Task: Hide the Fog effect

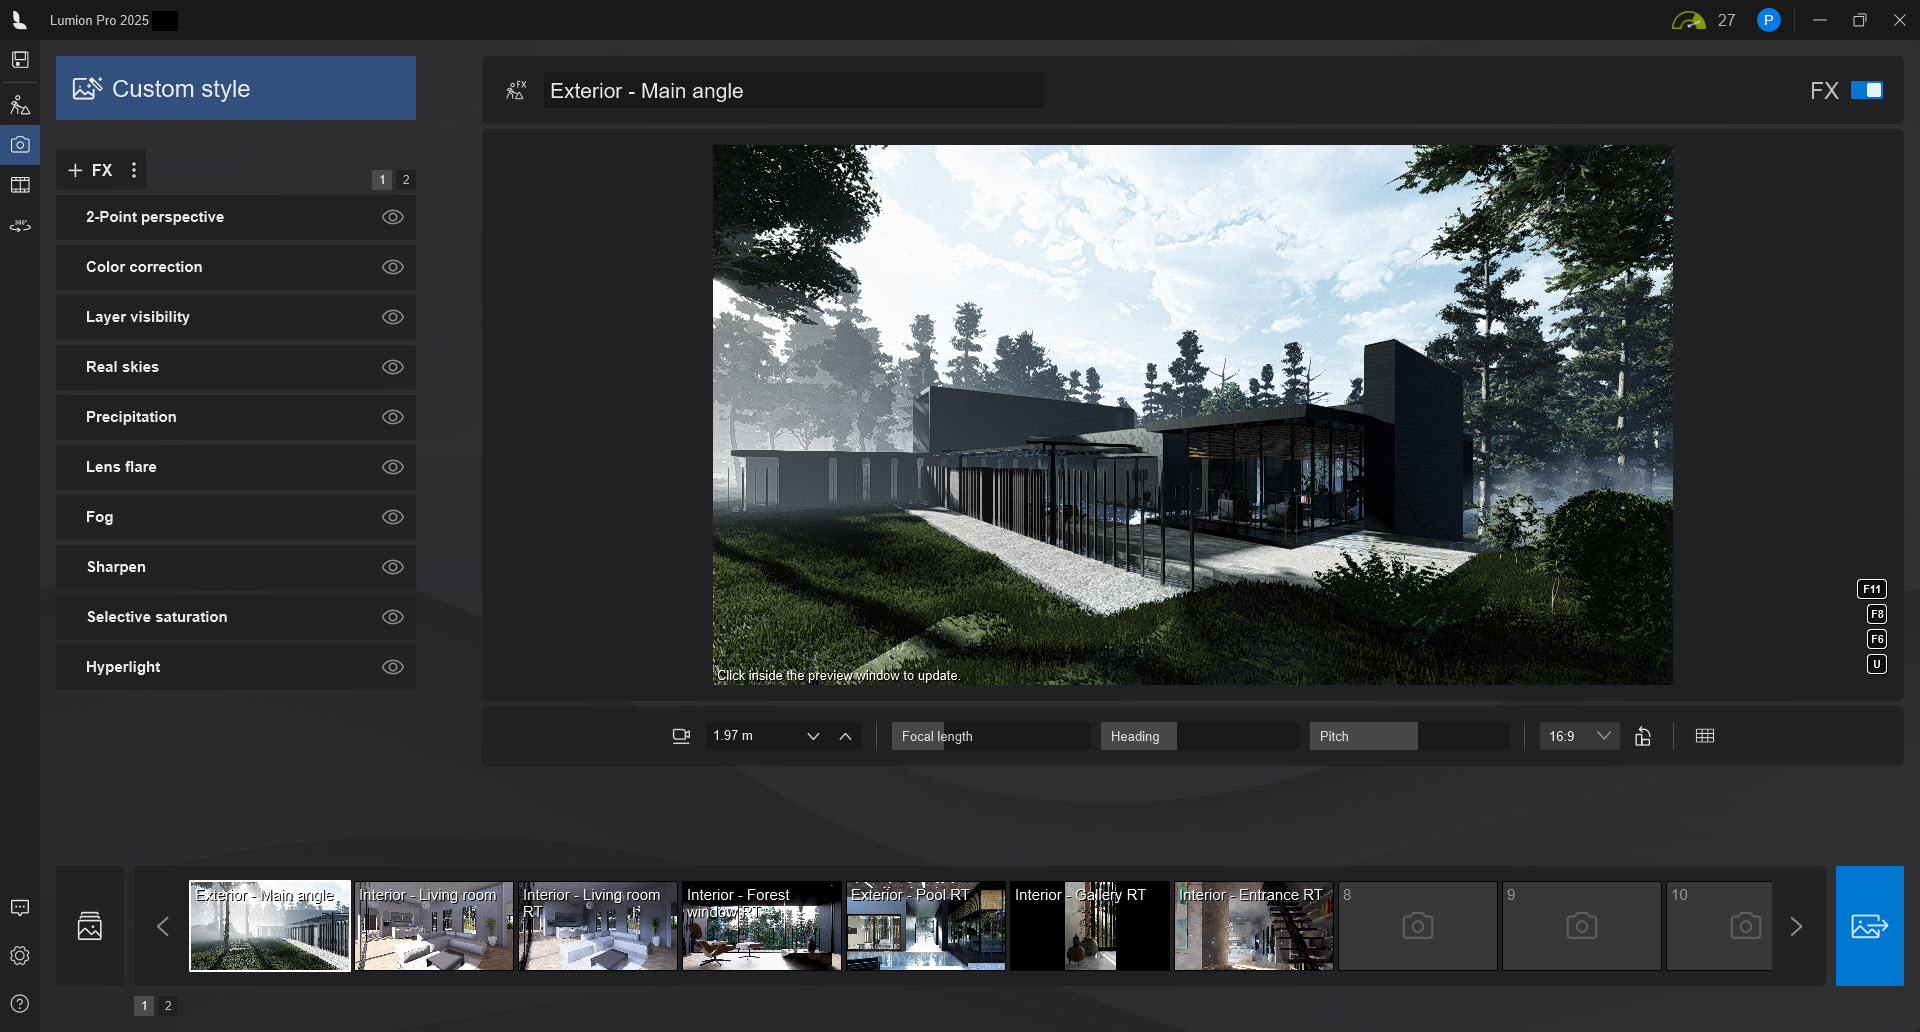Action: 392,517
